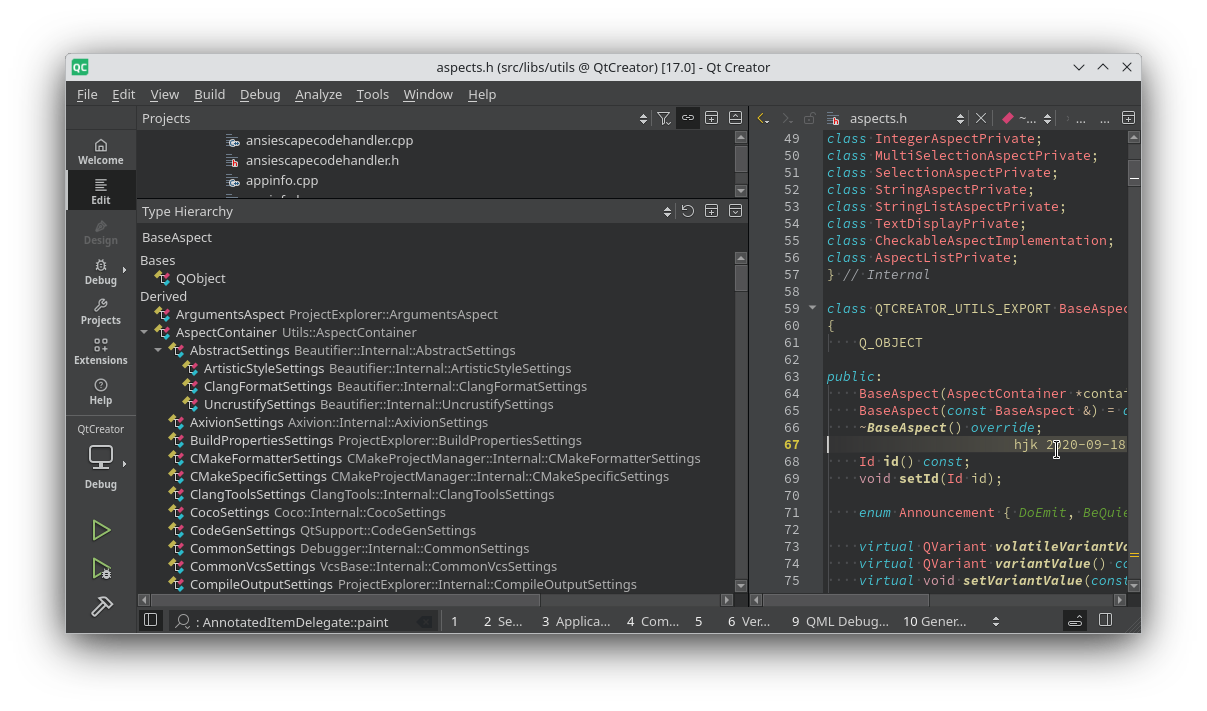Open the progress details button in status bar
The image size is (1207, 711).
coord(1075,621)
